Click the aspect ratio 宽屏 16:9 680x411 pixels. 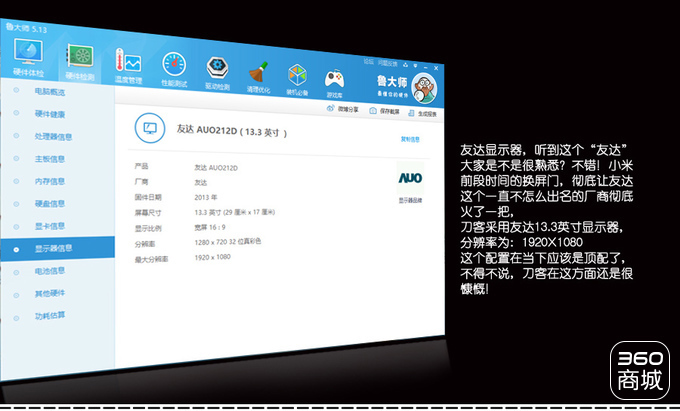point(210,227)
